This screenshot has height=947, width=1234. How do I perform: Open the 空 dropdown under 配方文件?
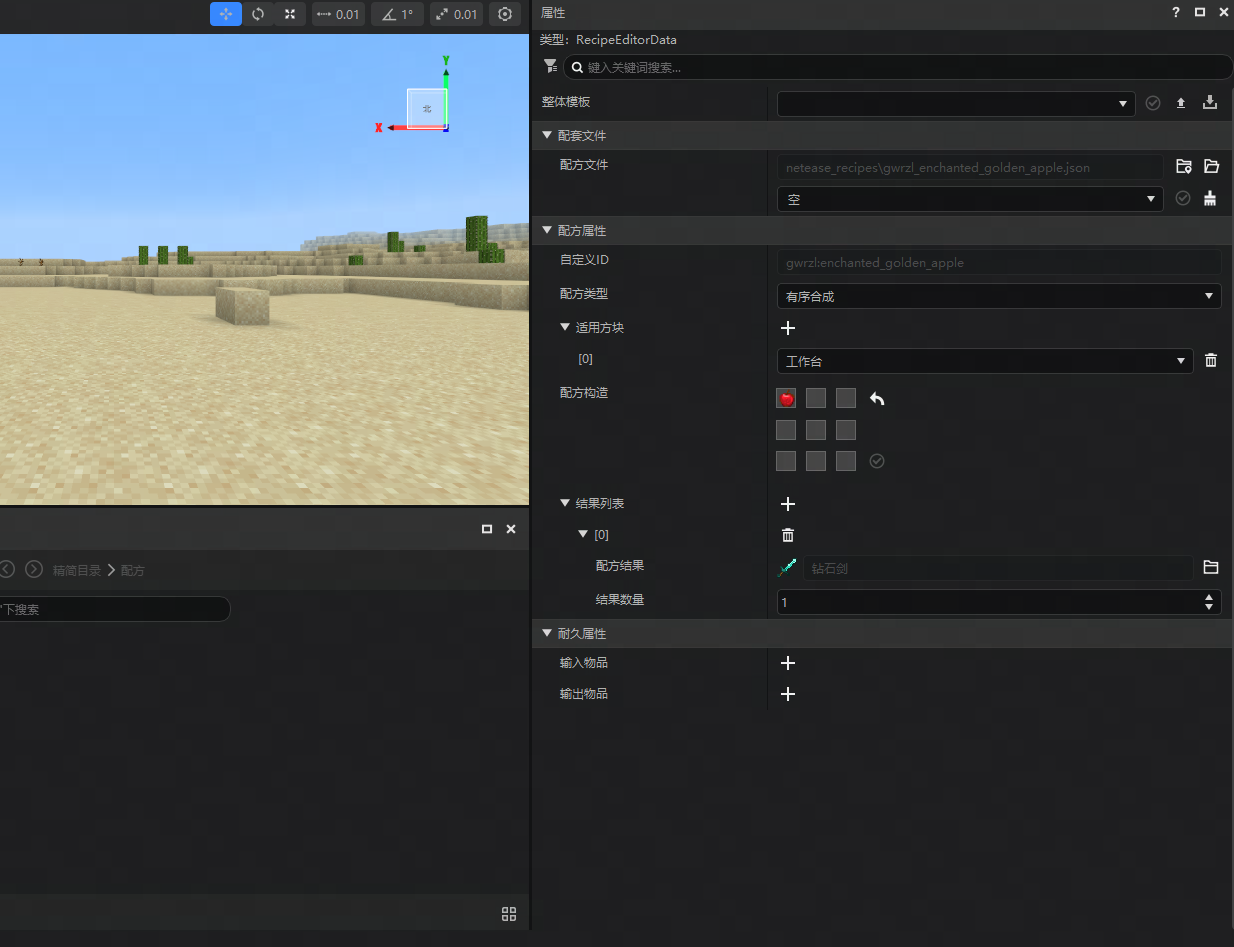pyautogui.click(x=970, y=199)
